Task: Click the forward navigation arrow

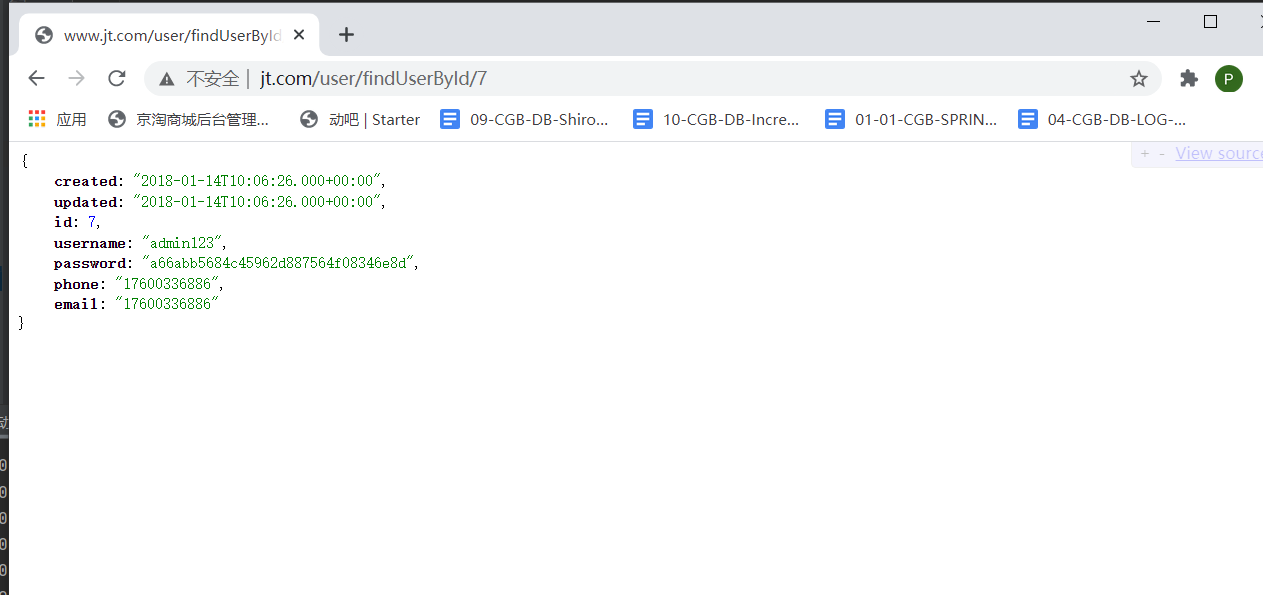Action: coord(76,78)
